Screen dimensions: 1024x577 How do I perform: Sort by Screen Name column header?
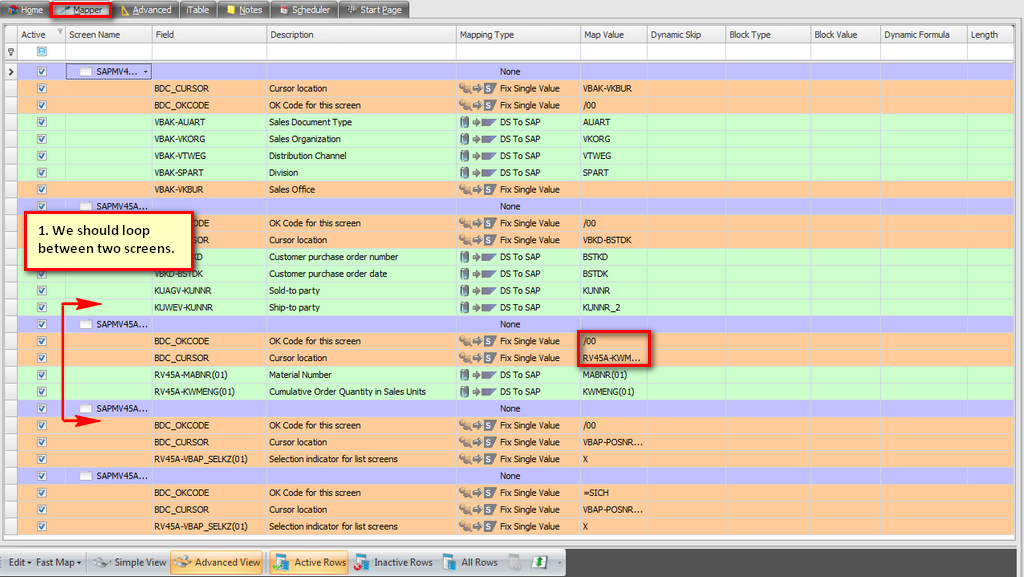108,35
